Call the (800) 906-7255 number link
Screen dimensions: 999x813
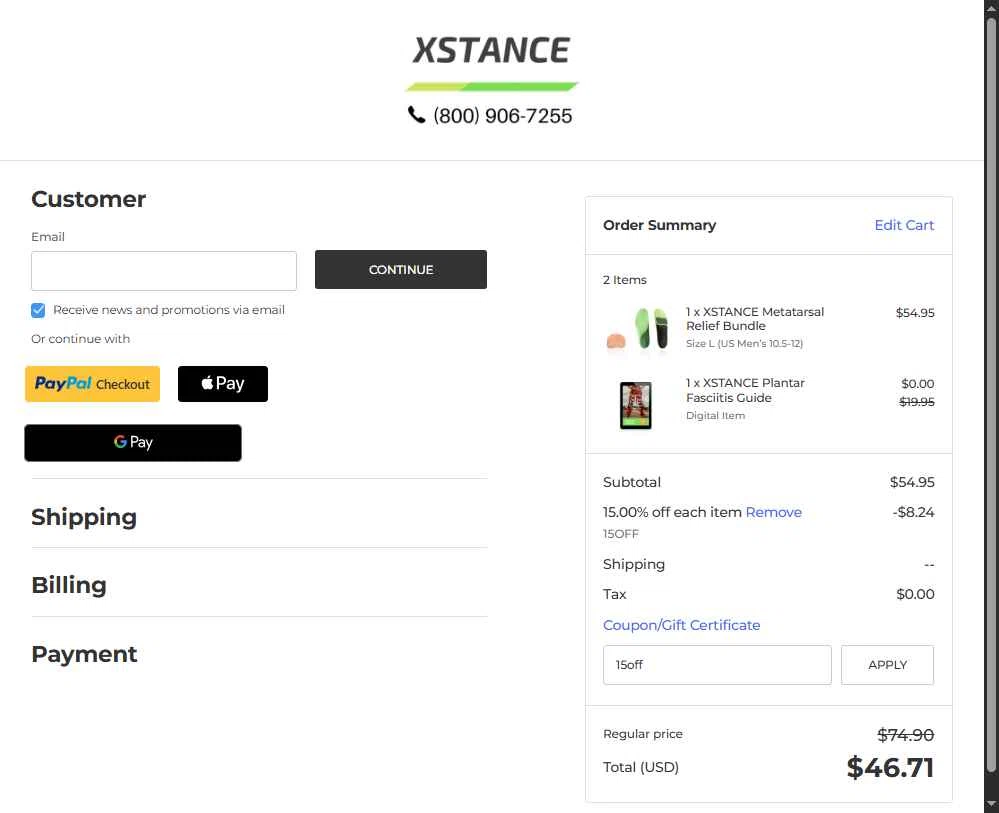coord(502,115)
